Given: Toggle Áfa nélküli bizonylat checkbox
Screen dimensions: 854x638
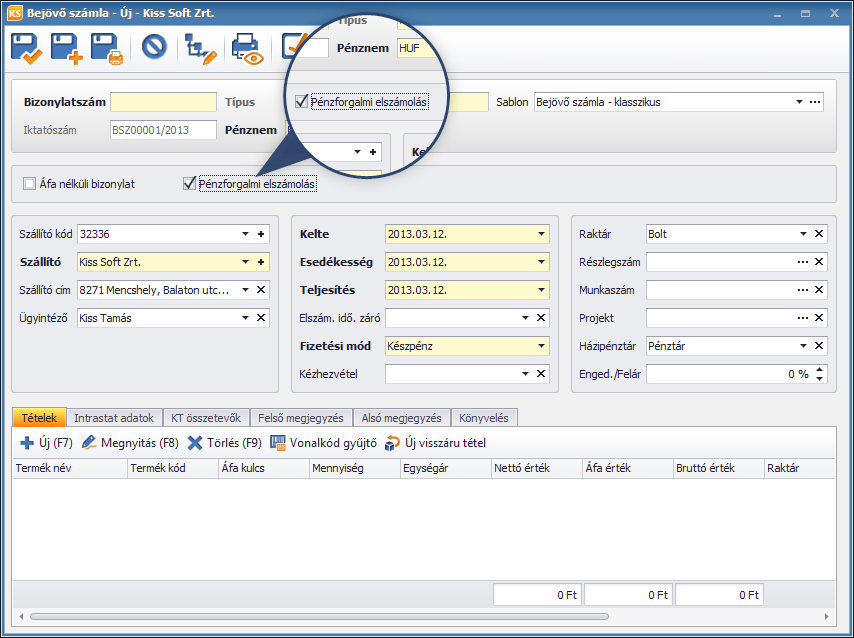Looking at the screenshot, I should 29,184.
